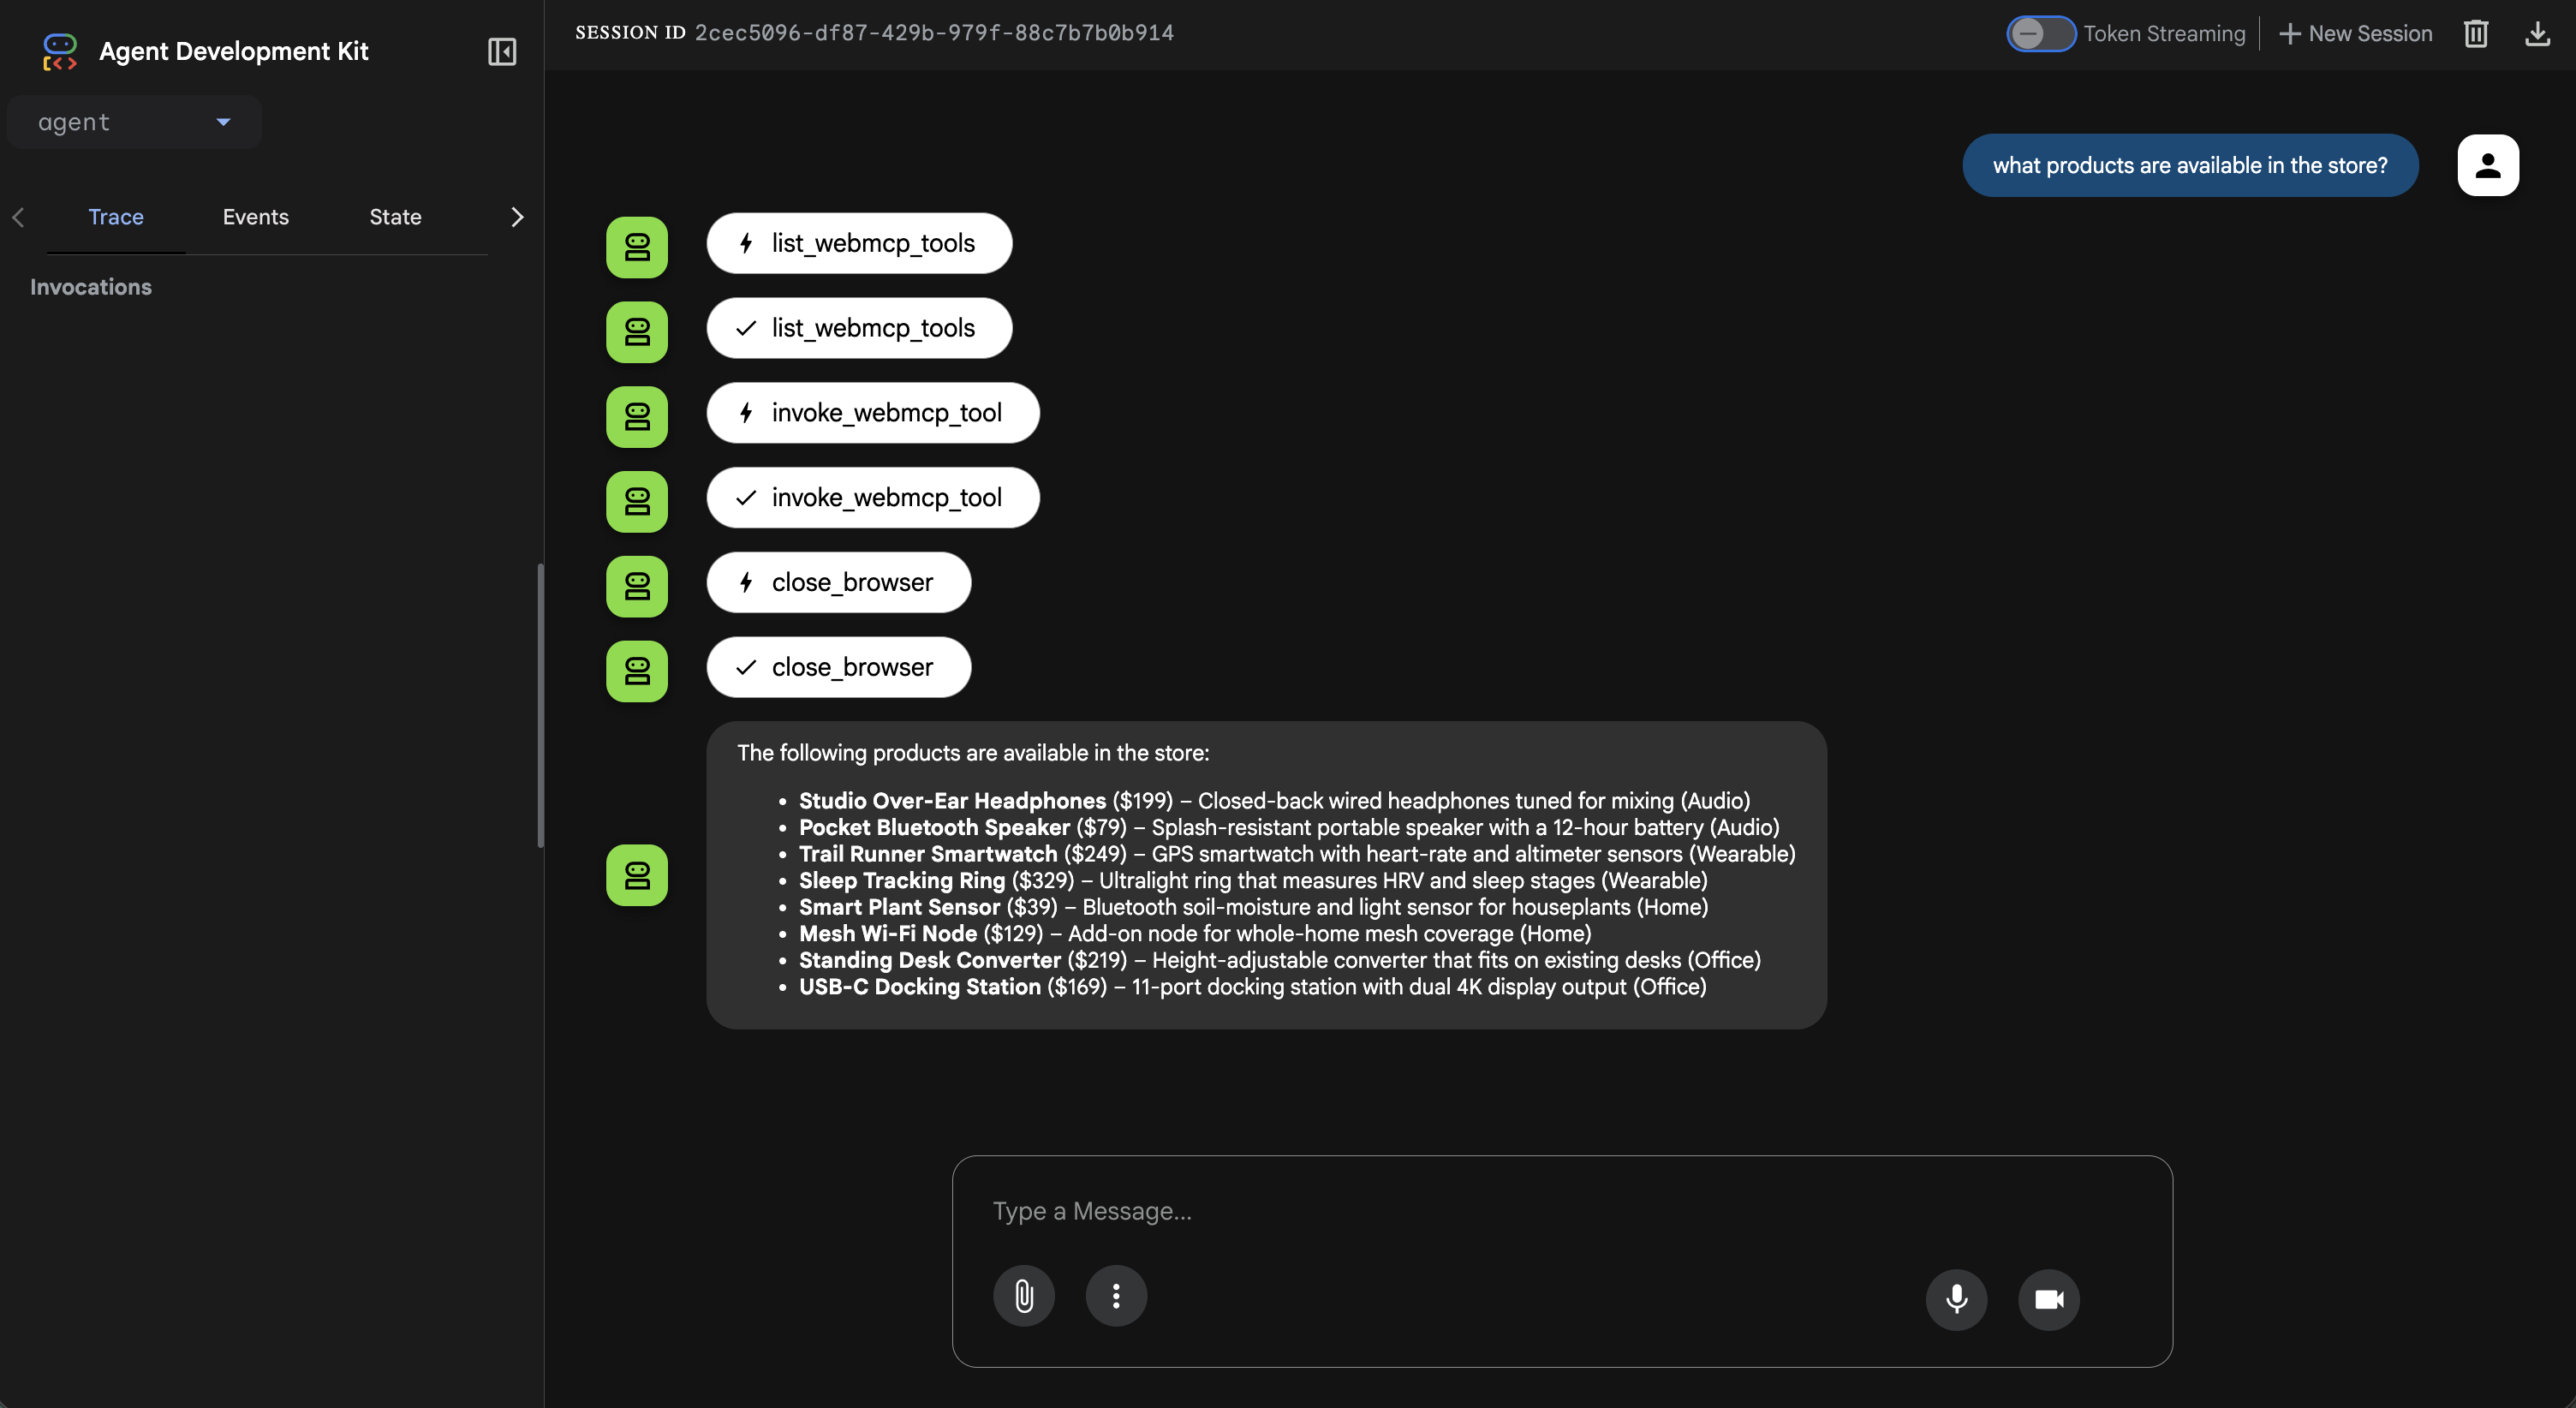This screenshot has width=2576, height=1408.
Task: Collapse the side panel with sidebar icon
Action: coord(502,51)
